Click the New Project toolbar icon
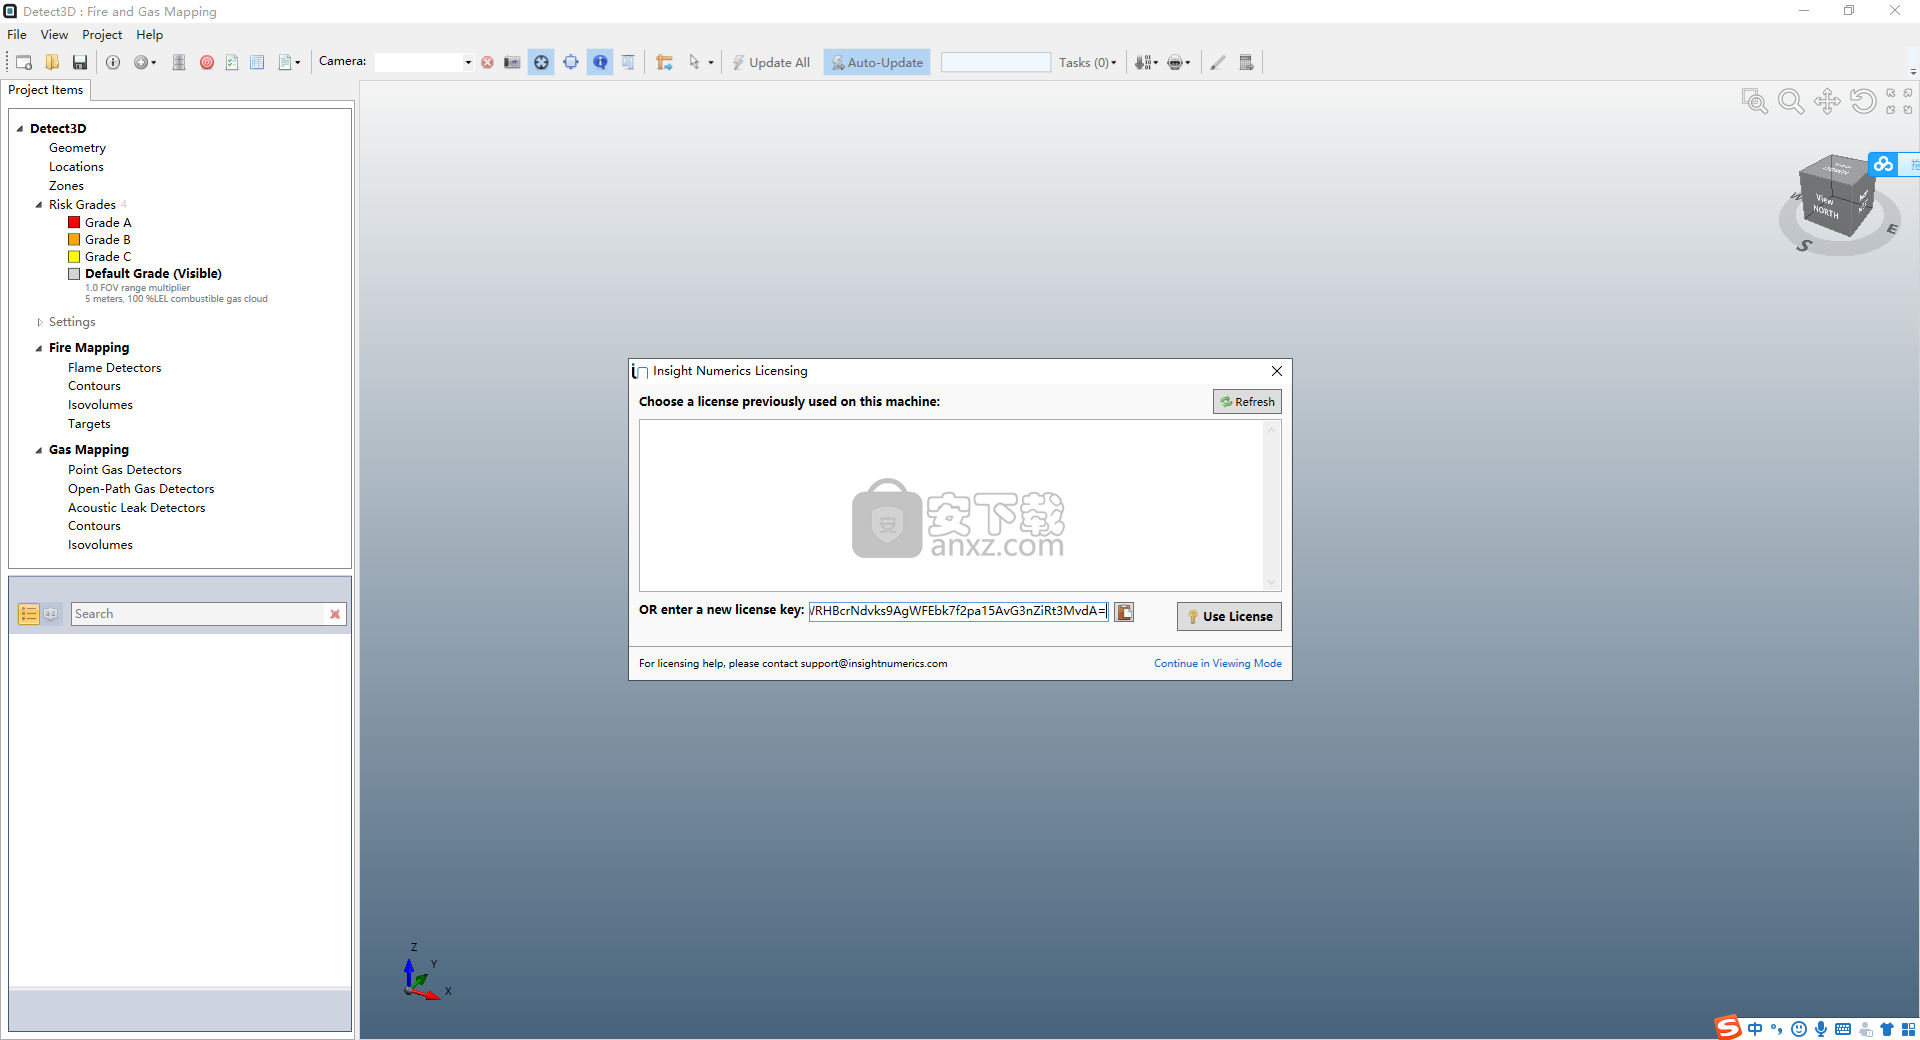 (25, 62)
